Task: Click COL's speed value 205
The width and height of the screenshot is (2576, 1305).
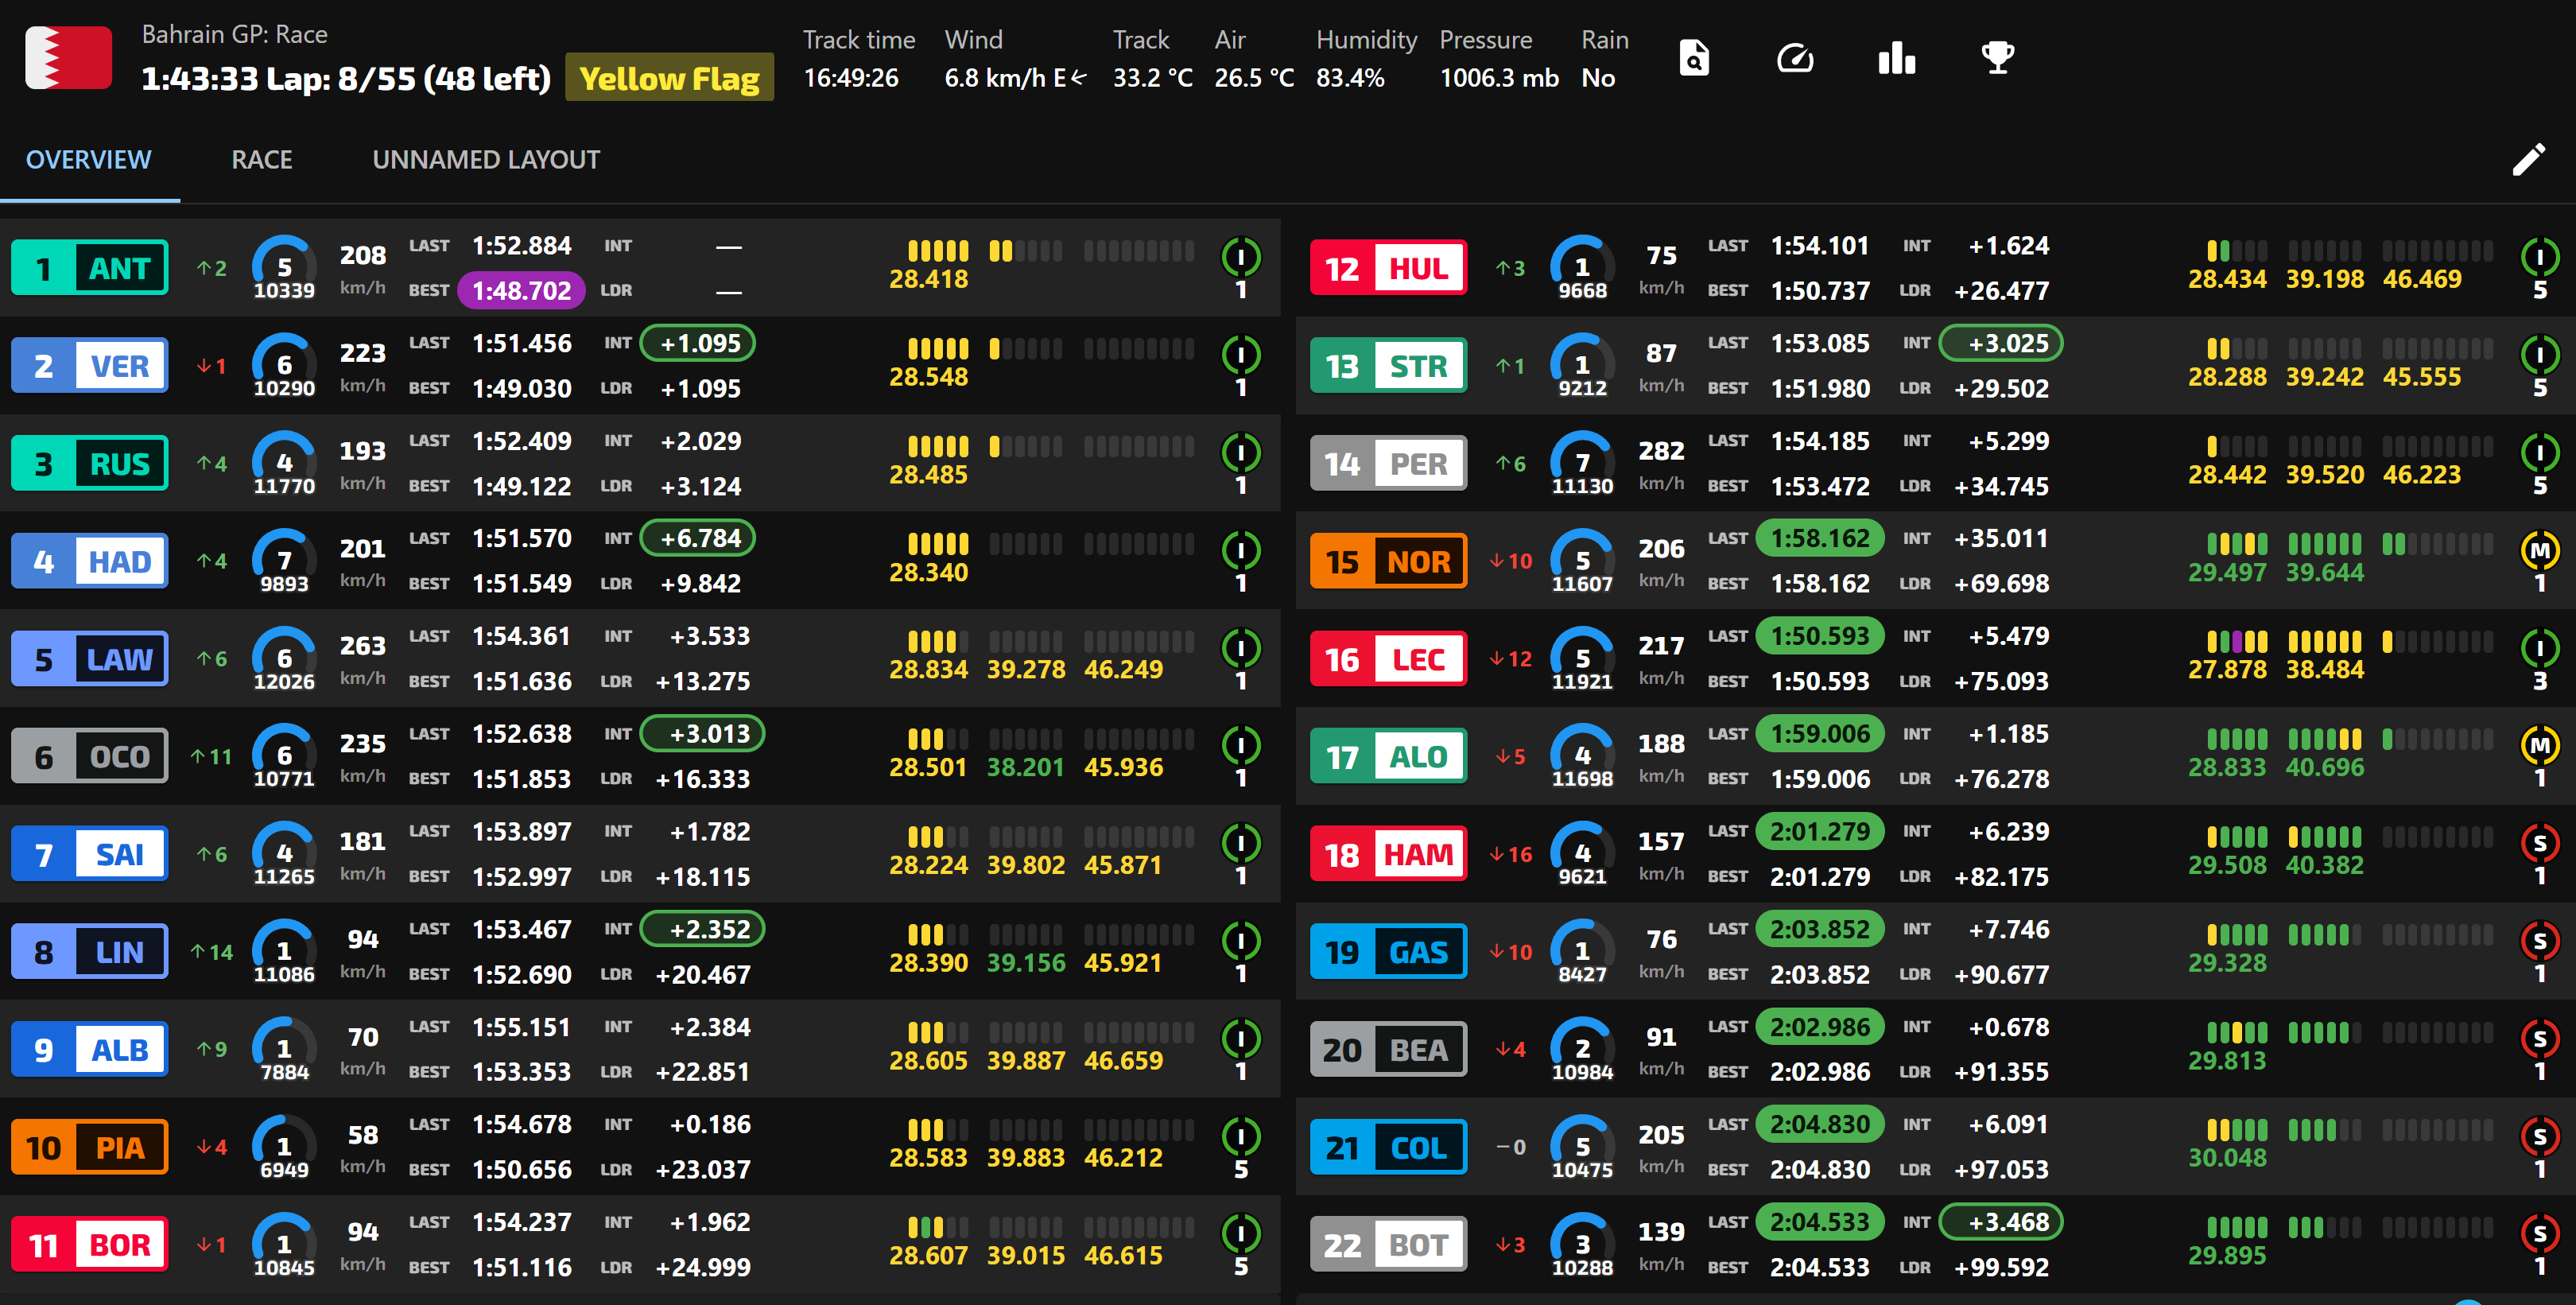Action: pyautogui.click(x=1661, y=1135)
